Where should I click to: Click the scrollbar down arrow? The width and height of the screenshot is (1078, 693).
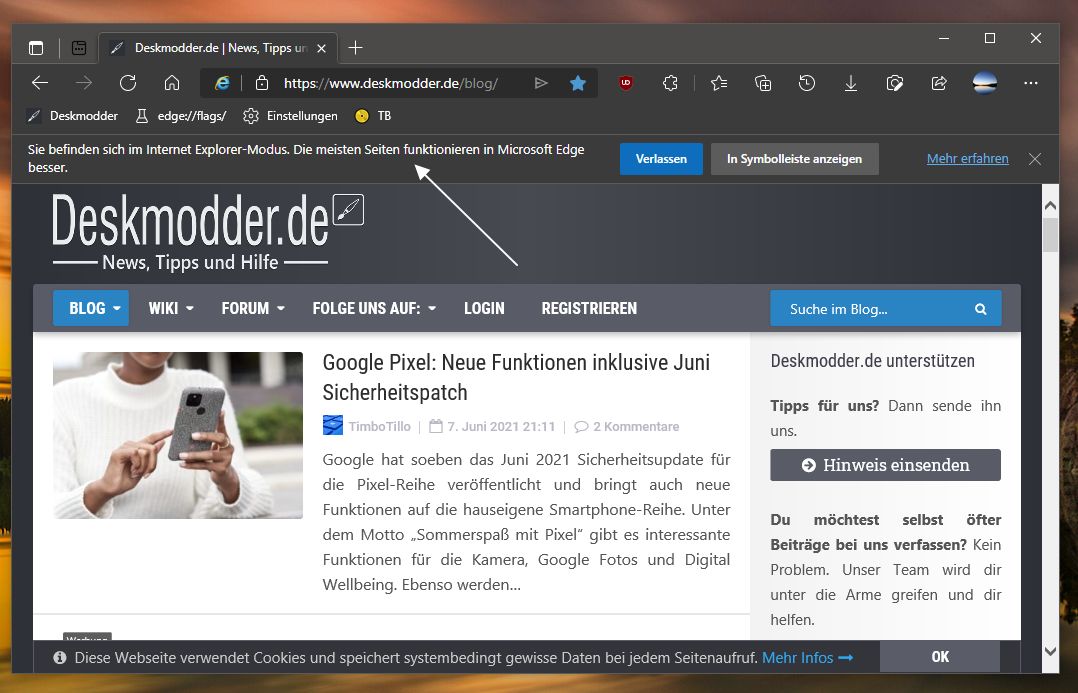click(1050, 650)
